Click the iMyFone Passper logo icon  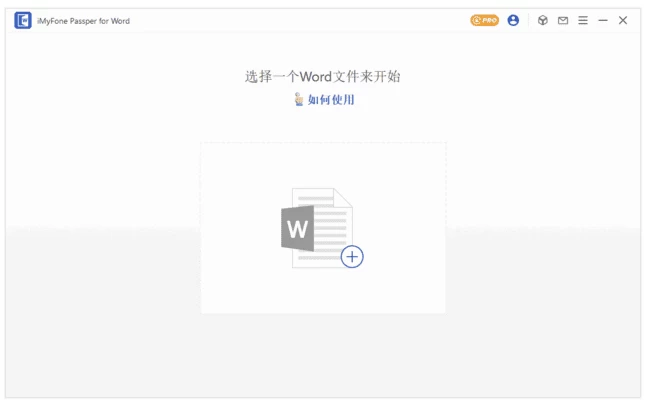point(22,20)
